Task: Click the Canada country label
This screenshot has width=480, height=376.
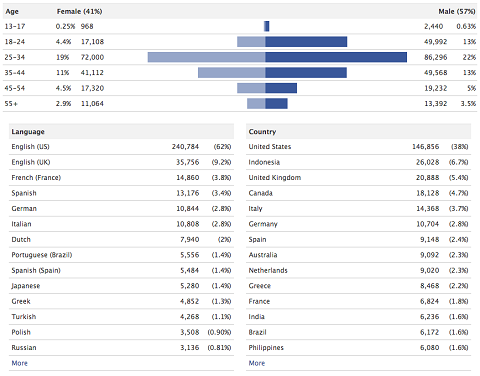Action: click(260, 193)
